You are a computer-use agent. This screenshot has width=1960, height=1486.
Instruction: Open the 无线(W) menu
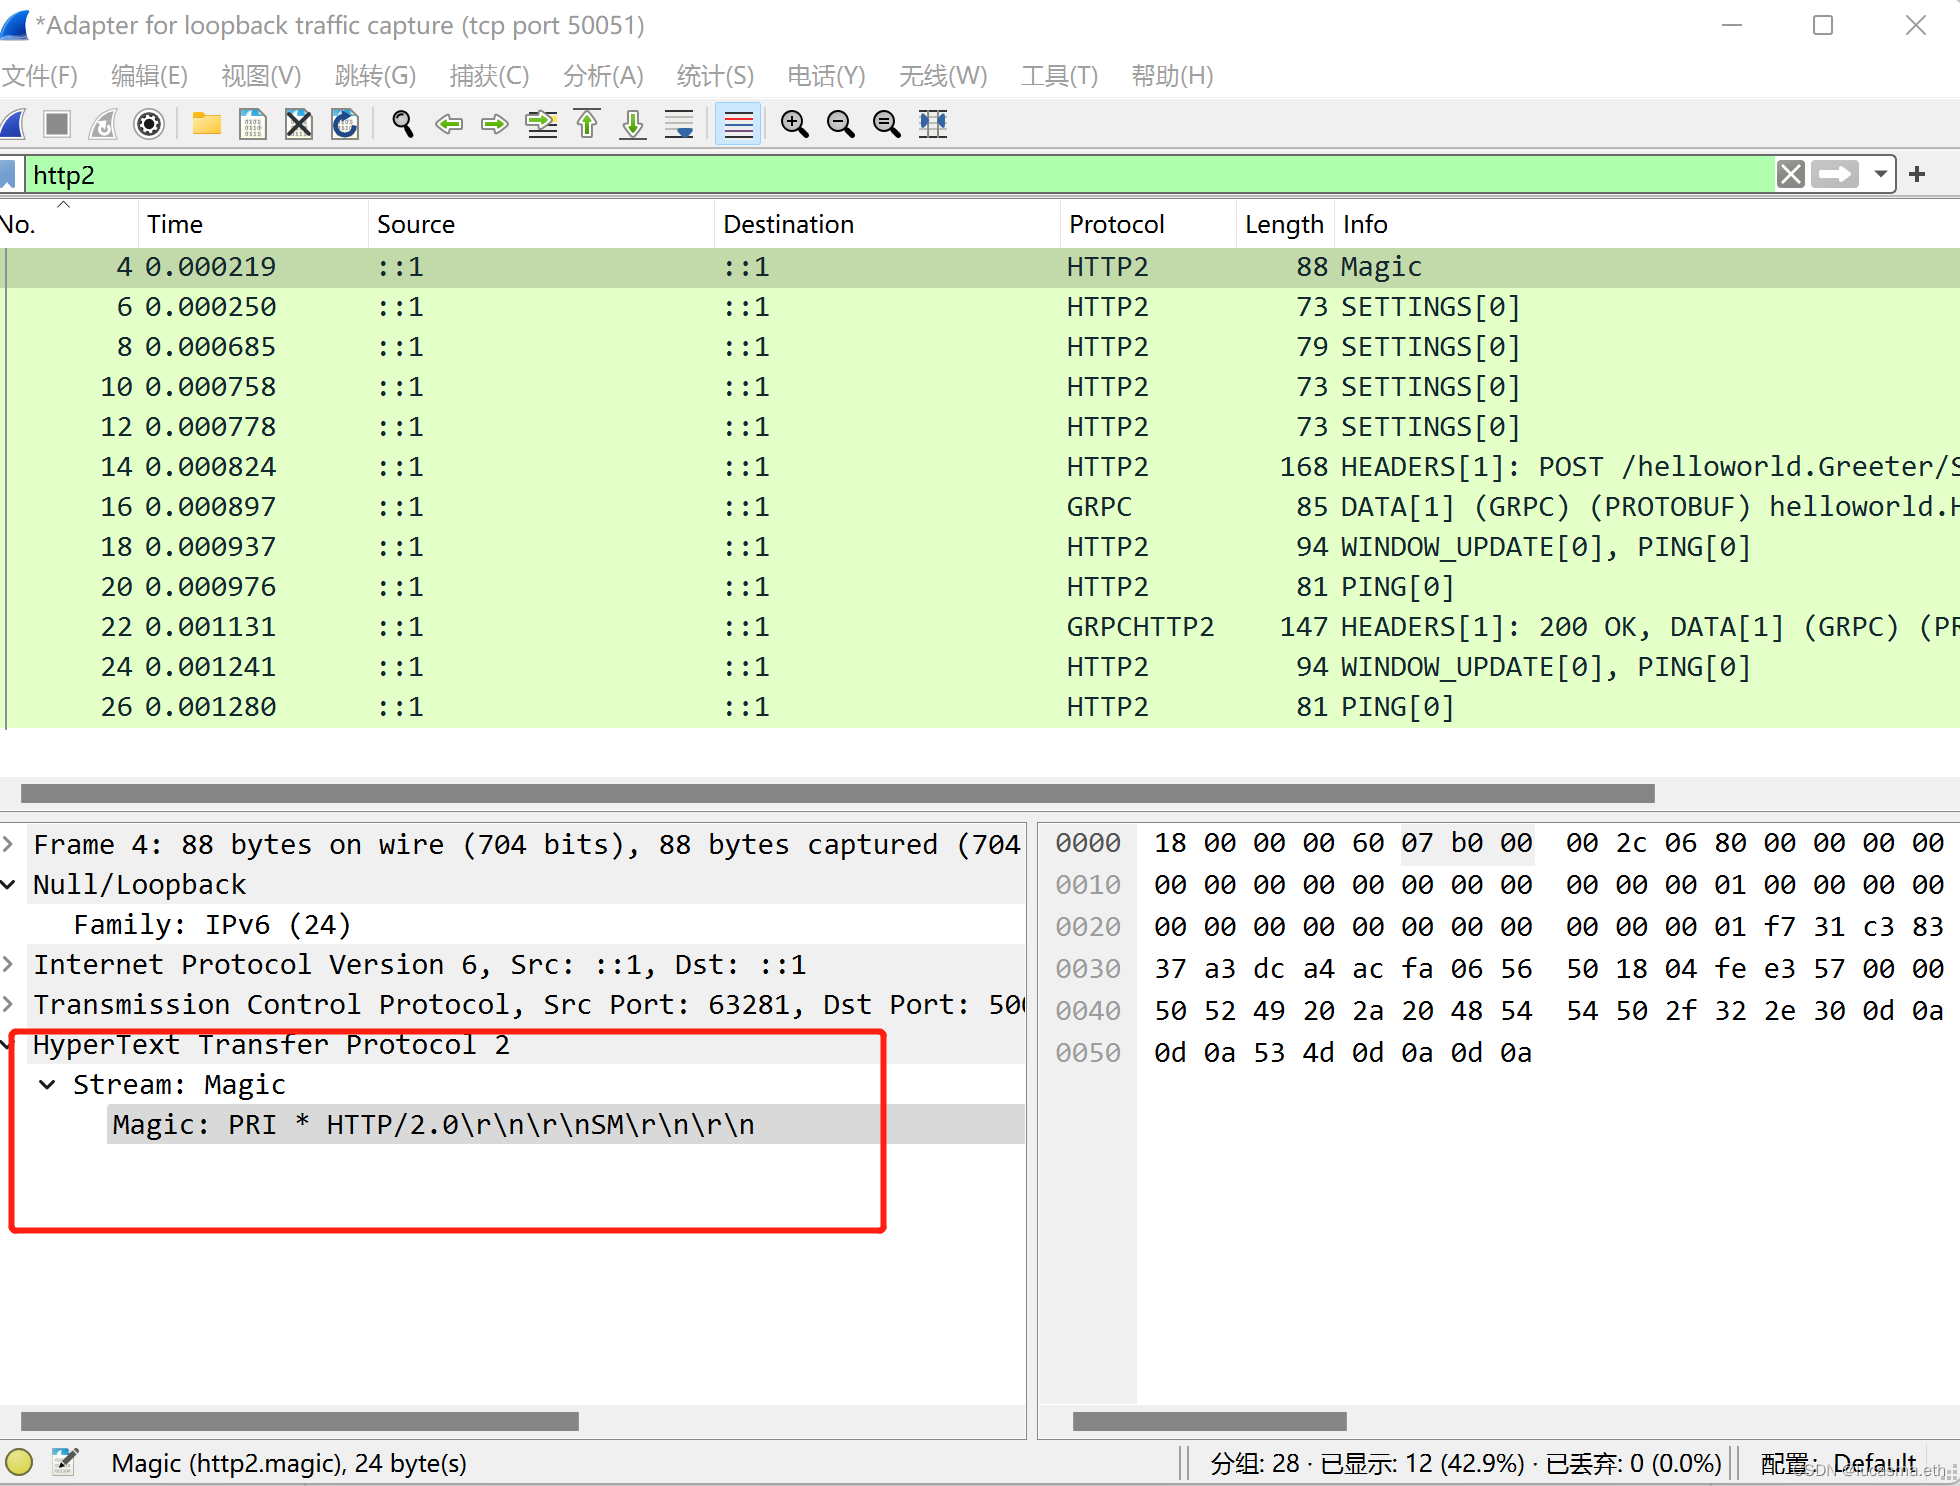943,76
